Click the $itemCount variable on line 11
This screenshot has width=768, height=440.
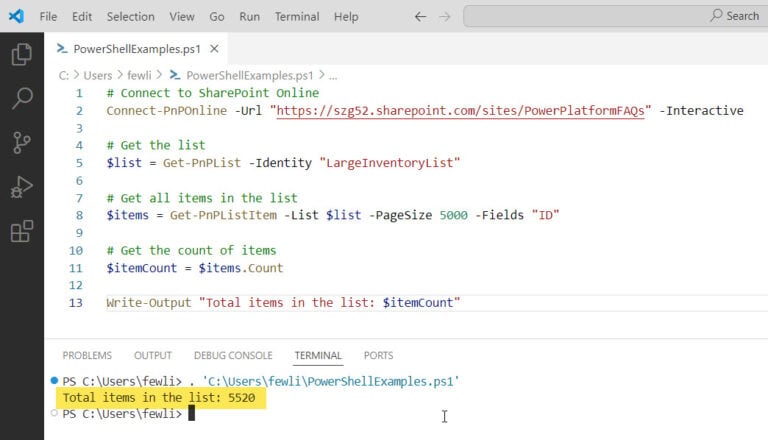click(x=142, y=268)
